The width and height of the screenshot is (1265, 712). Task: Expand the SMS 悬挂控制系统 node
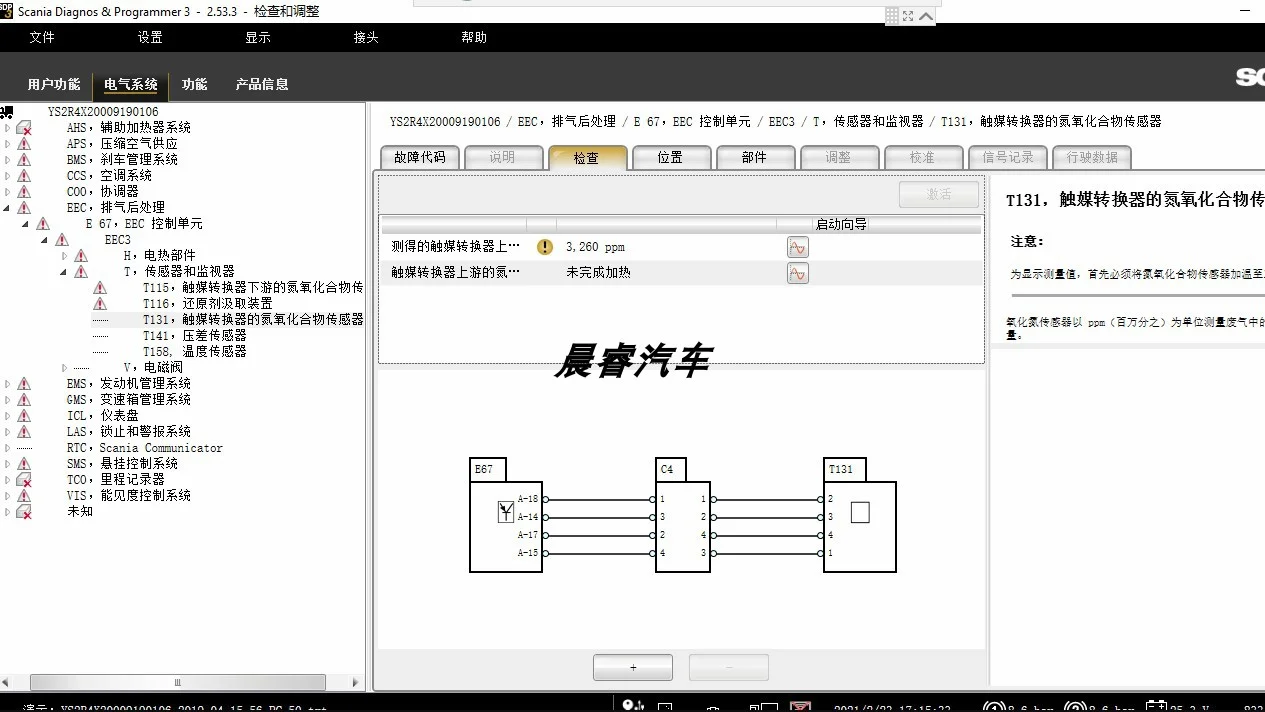[8, 464]
